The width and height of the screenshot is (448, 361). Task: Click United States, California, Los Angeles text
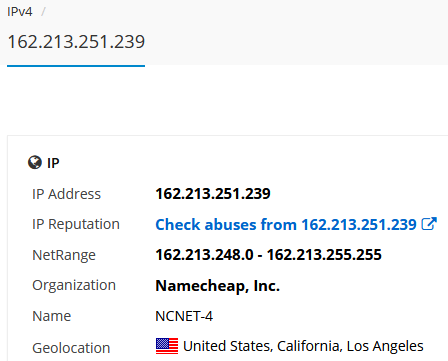(303, 346)
